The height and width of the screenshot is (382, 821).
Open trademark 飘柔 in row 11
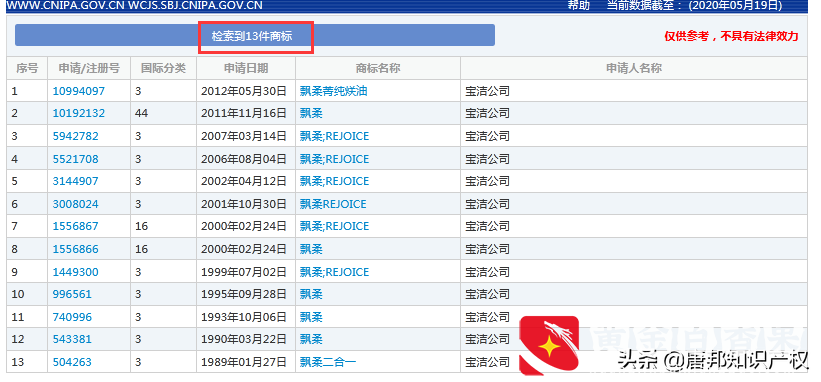pos(311,317)
